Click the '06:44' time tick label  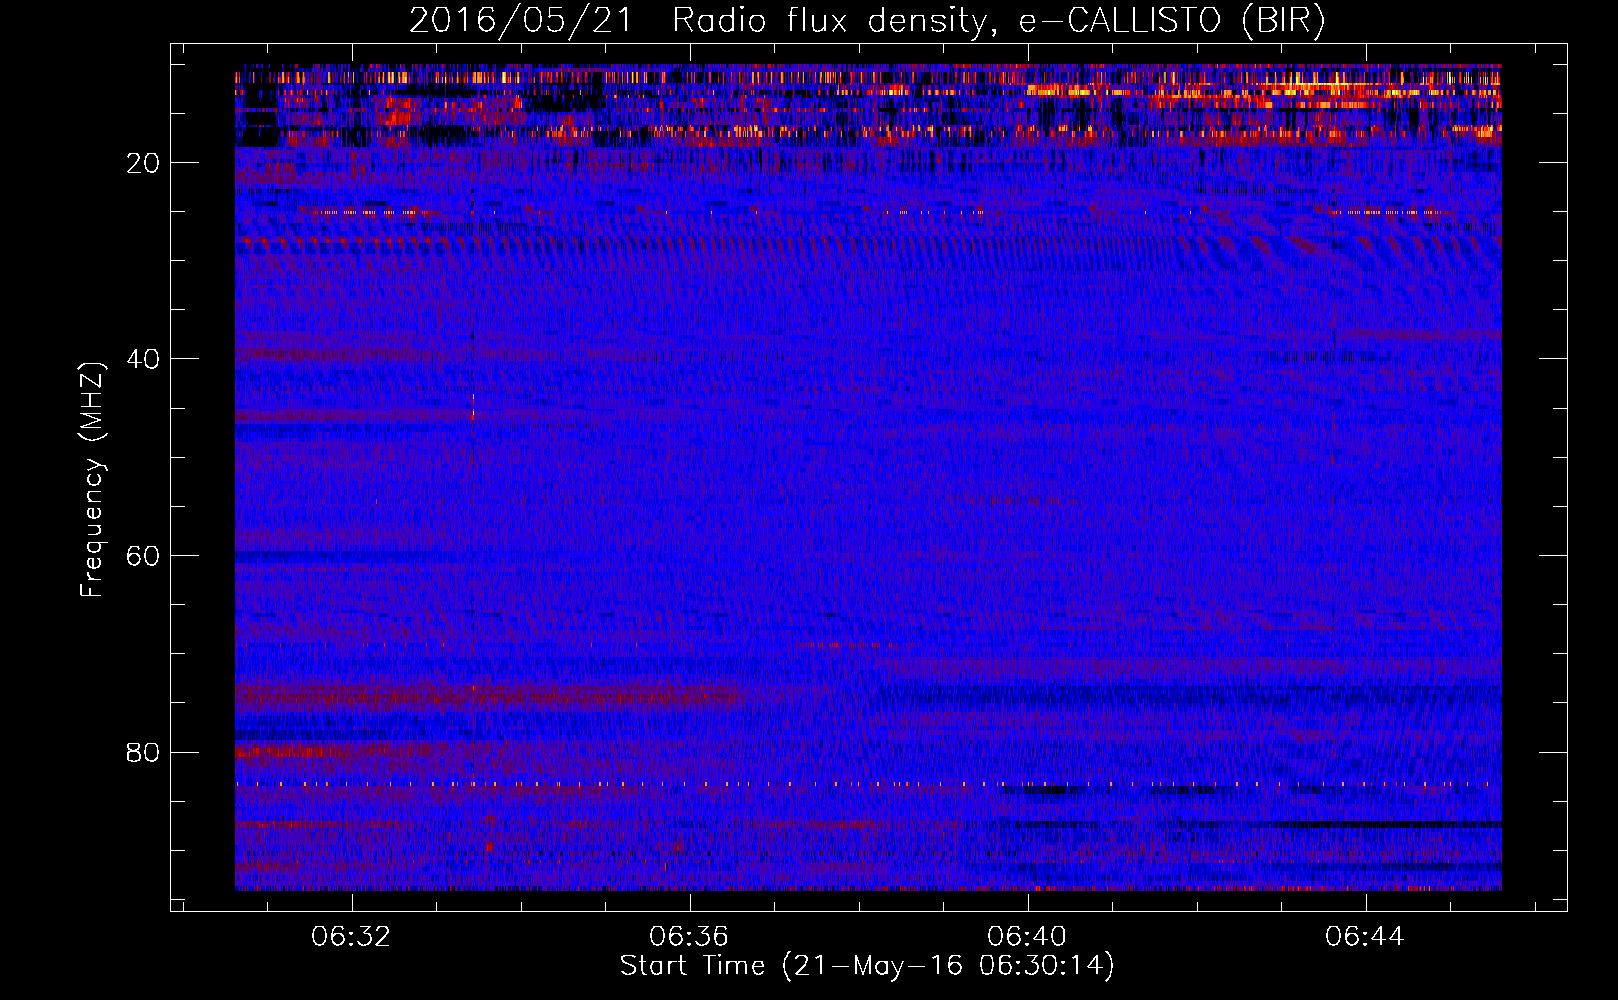1365,937
